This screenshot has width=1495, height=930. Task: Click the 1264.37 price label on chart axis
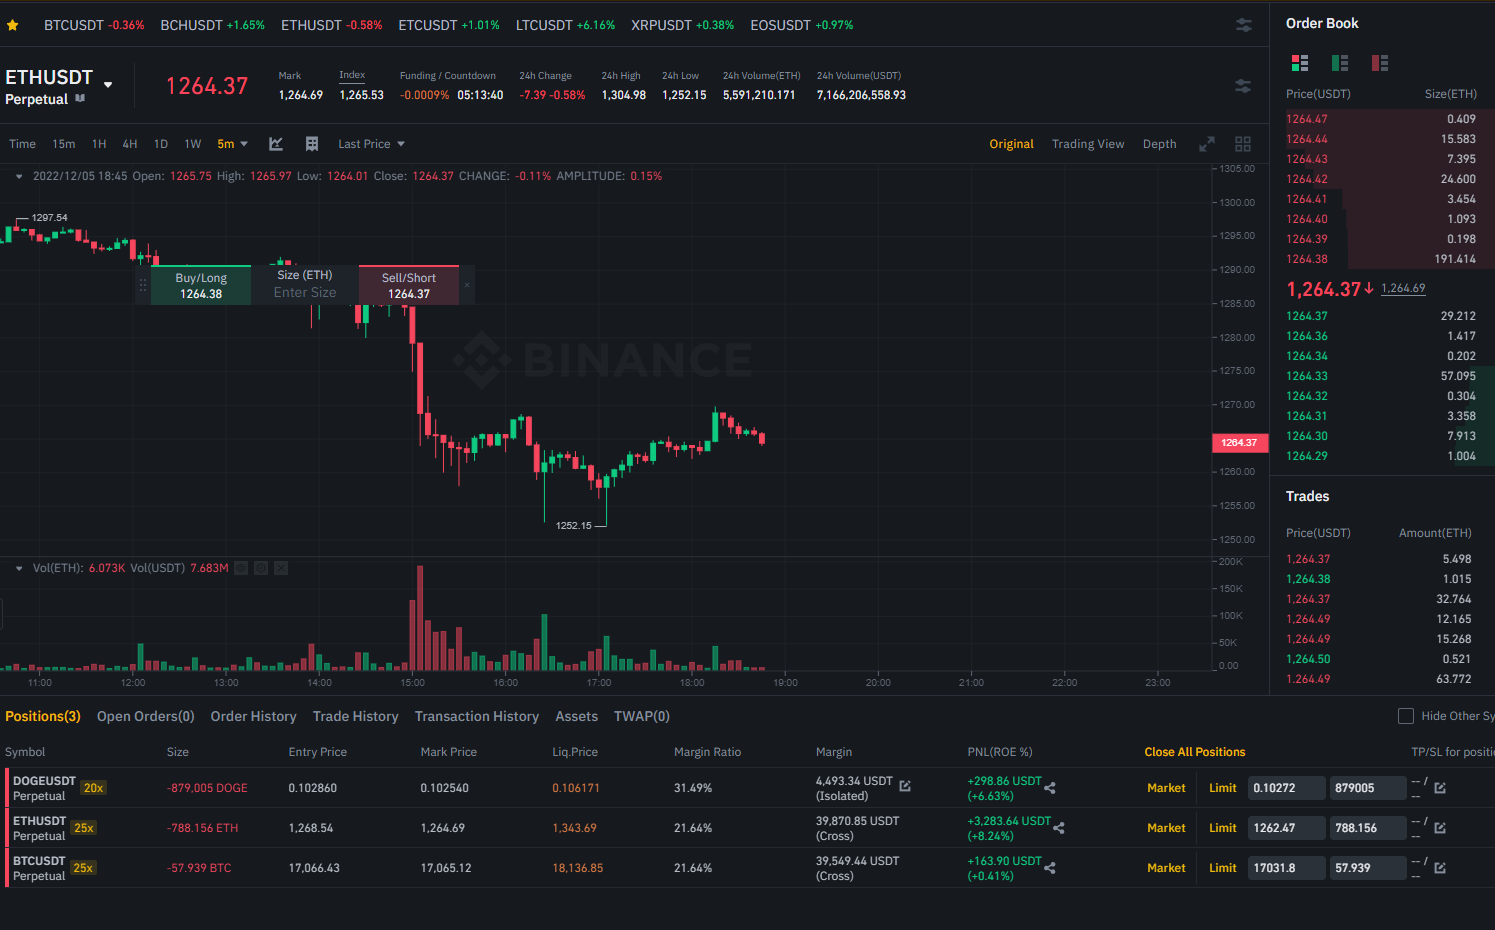pyautogui.click(x=1239, y=442)
